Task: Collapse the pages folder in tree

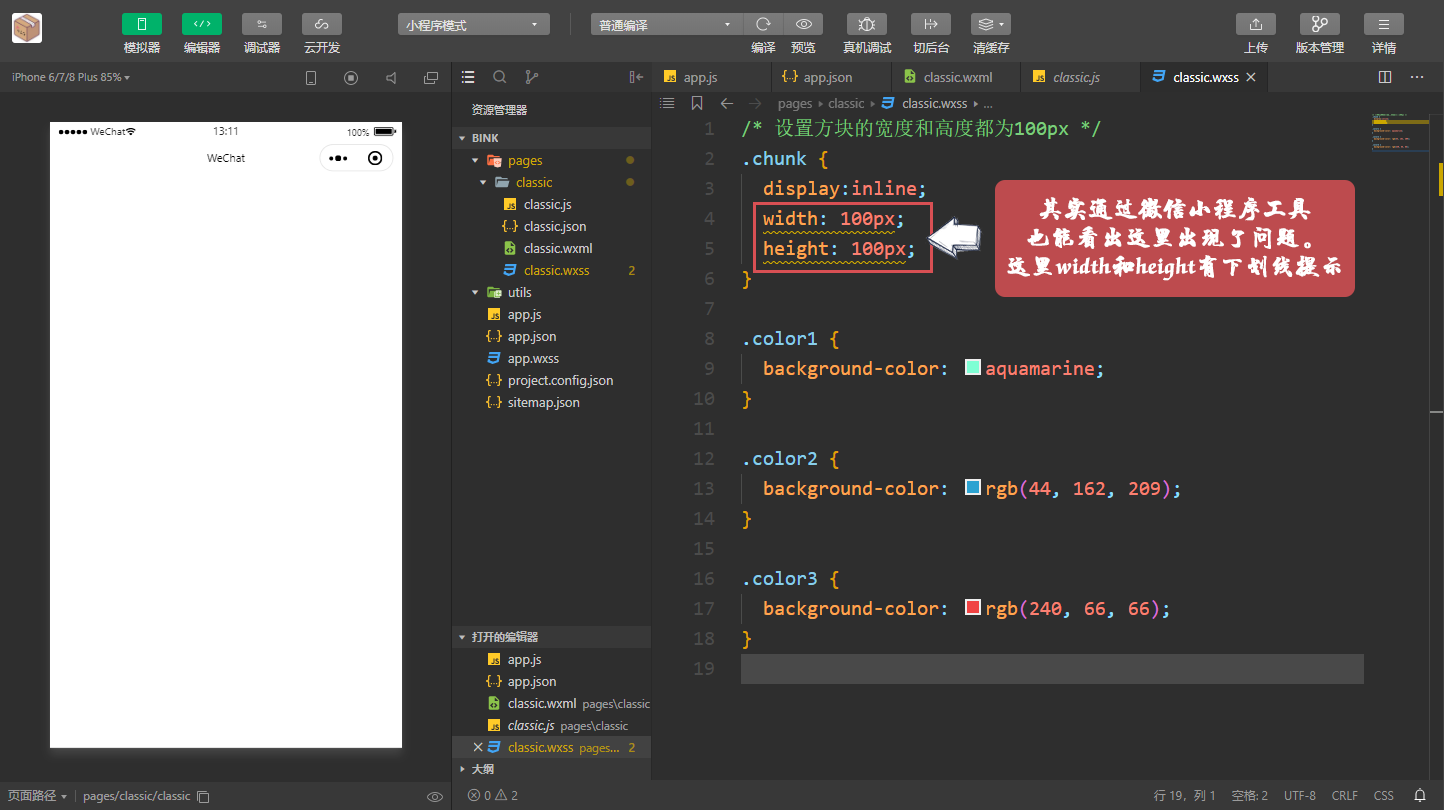Action: tap(476, 160)
